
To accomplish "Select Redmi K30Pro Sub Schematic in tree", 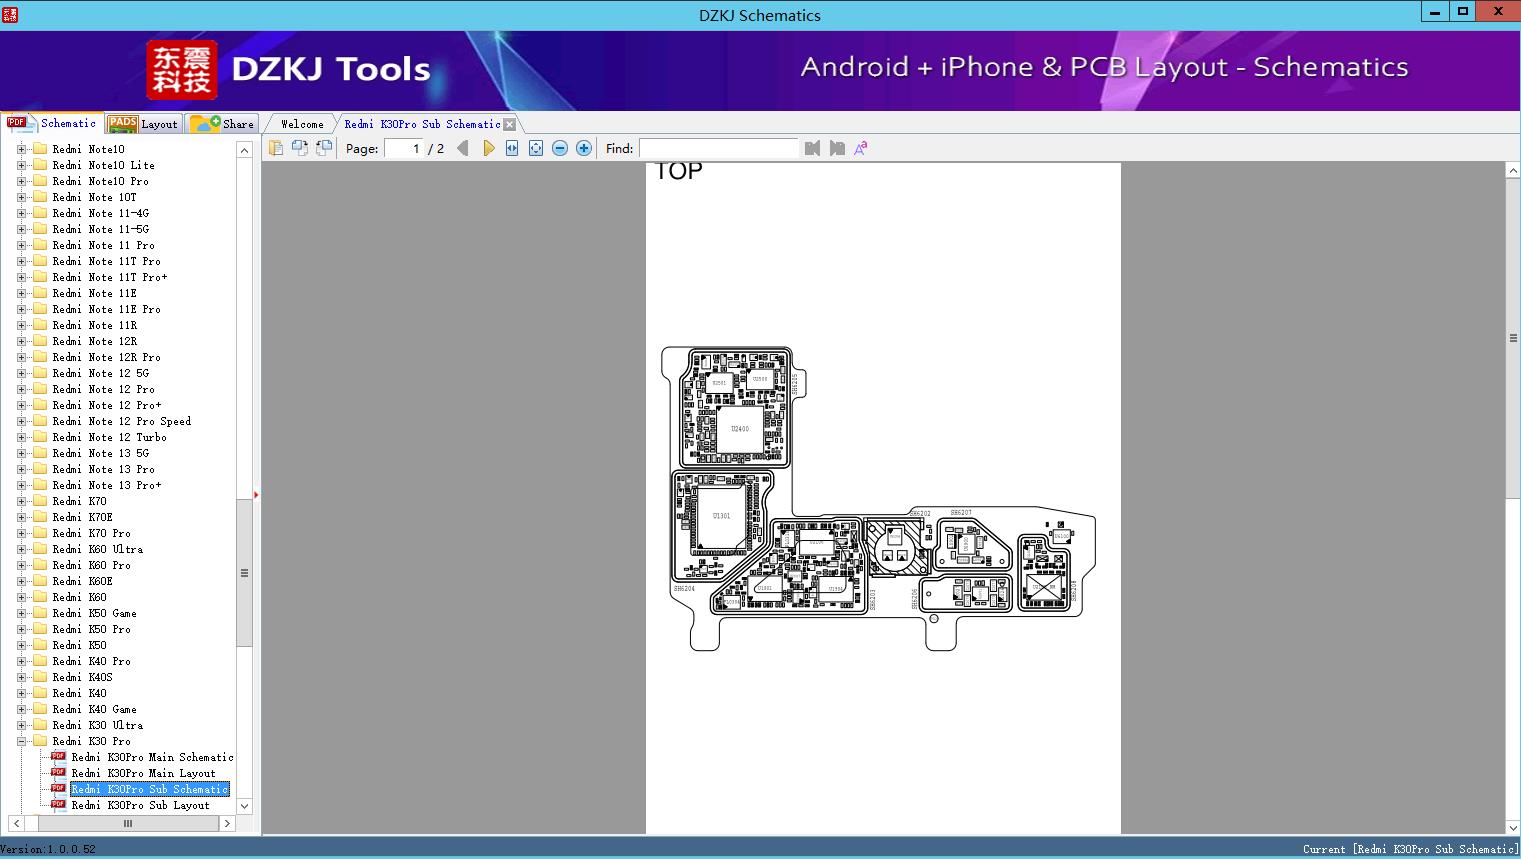I will click(150, 789).
